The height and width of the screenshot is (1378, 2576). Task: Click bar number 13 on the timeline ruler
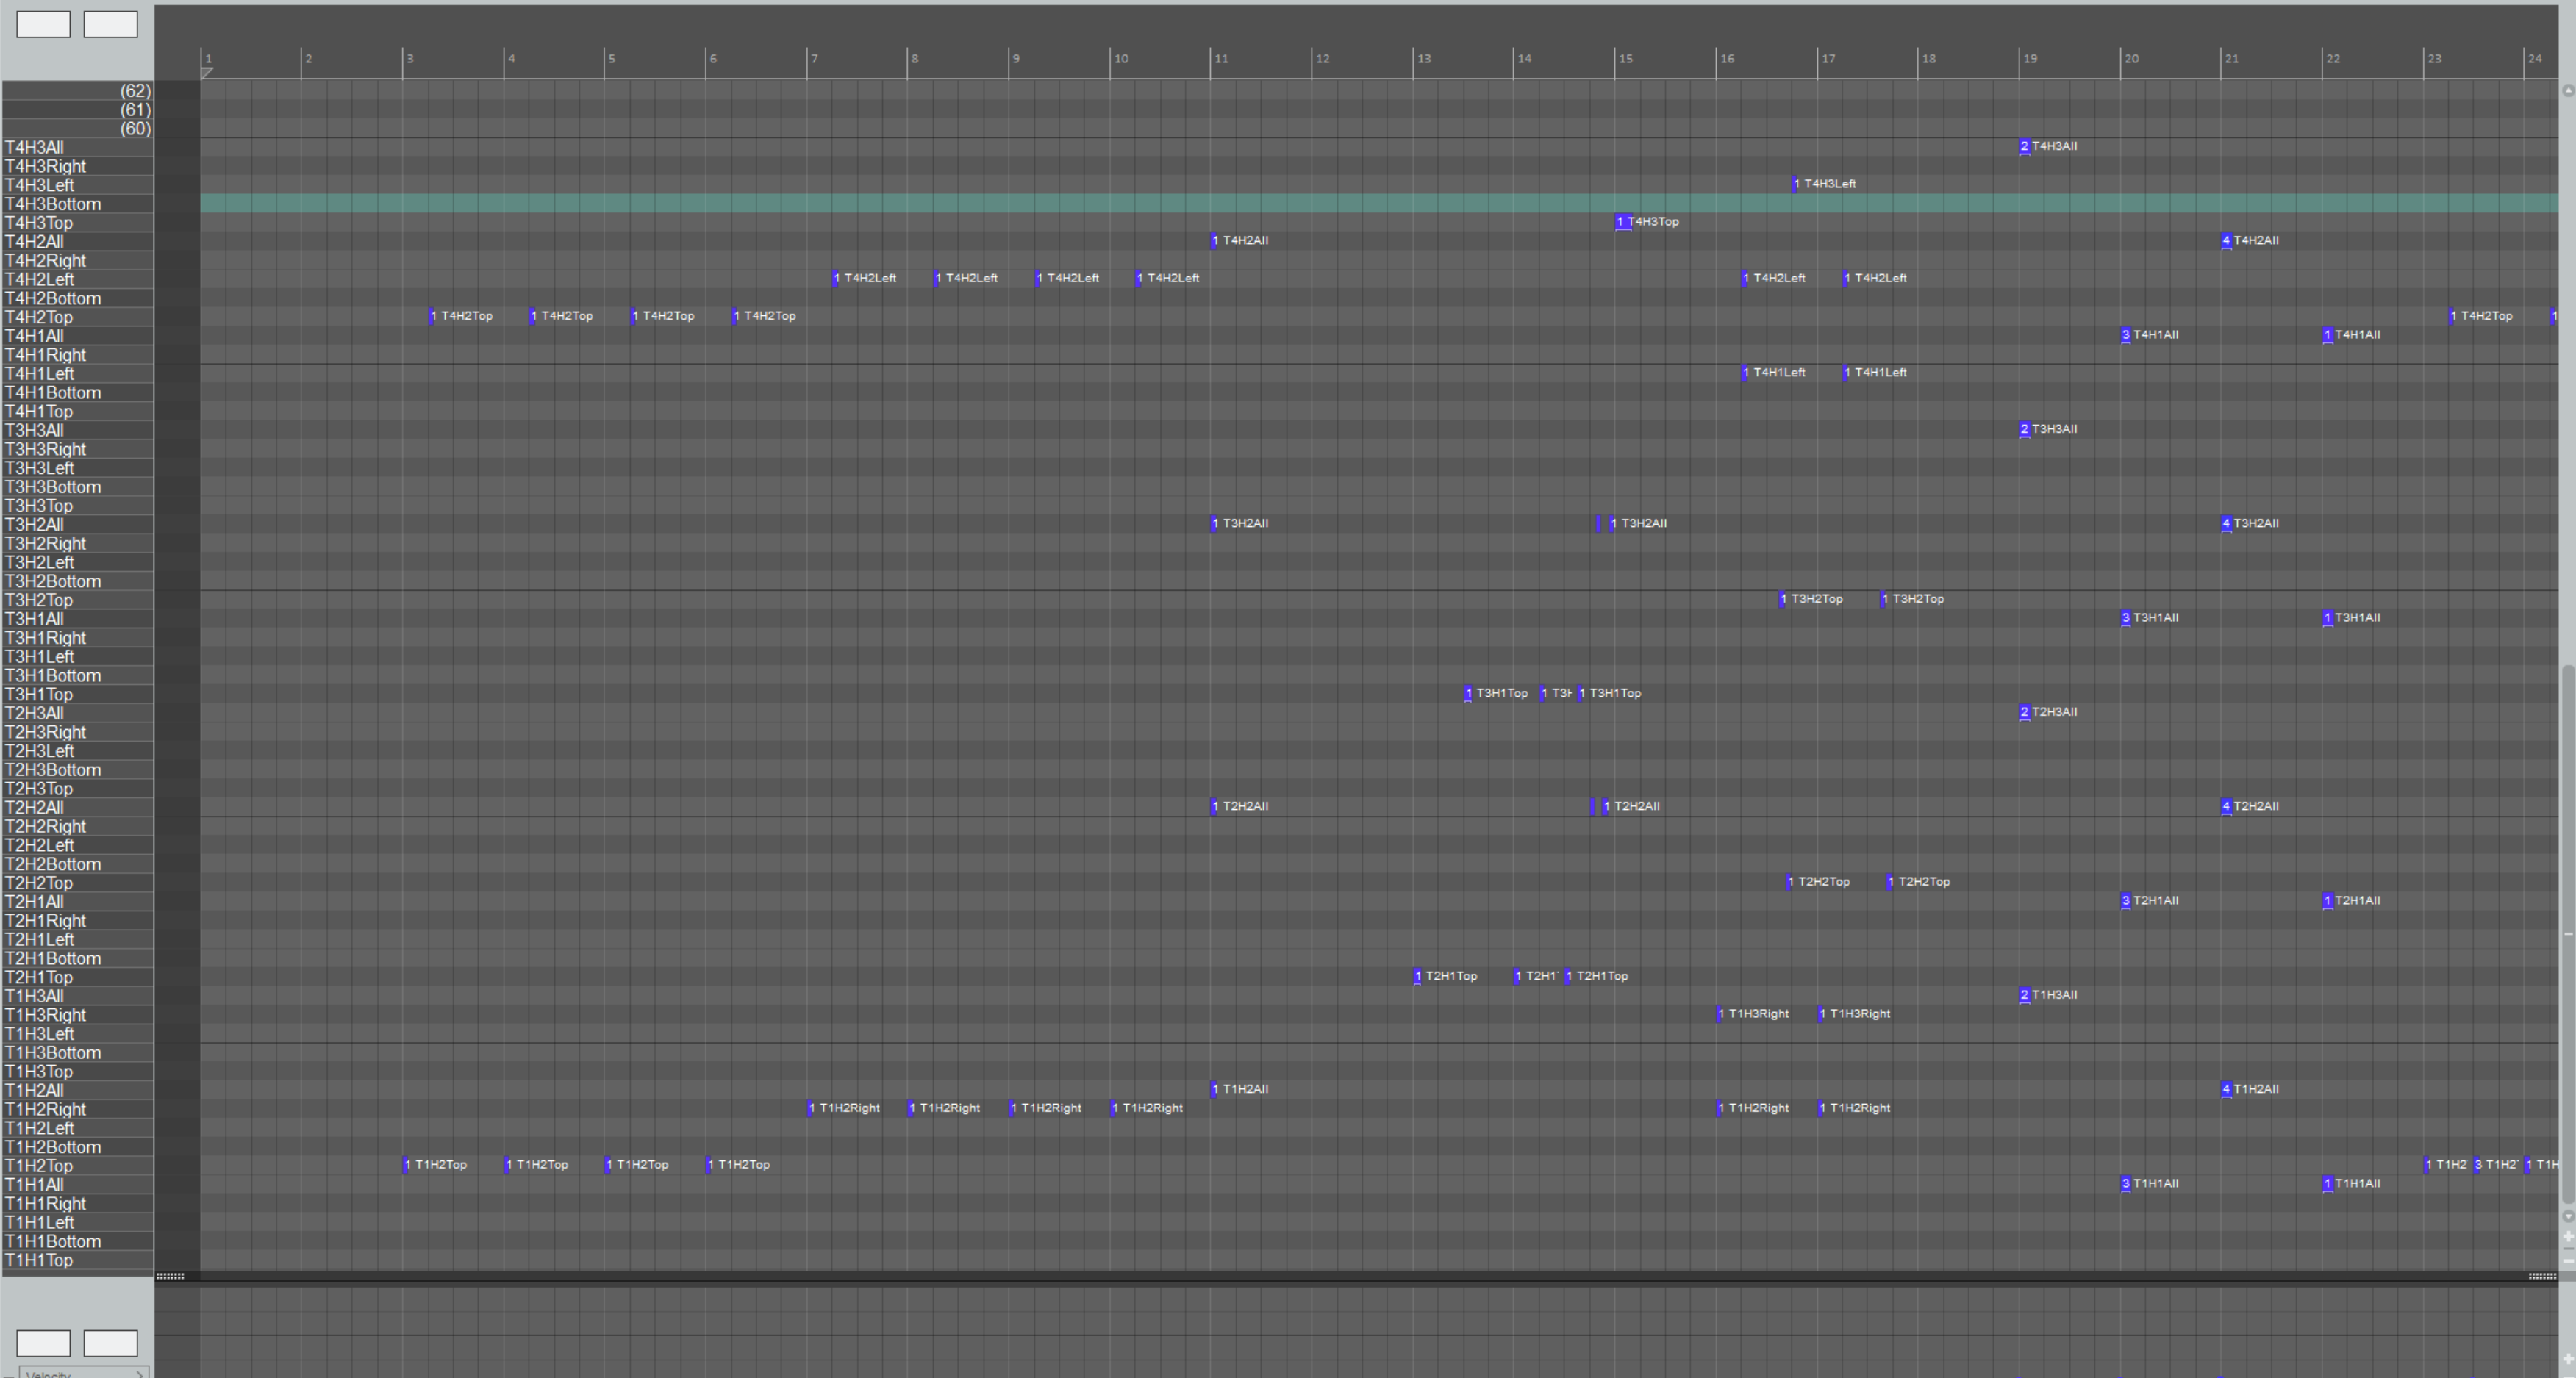1425,58
